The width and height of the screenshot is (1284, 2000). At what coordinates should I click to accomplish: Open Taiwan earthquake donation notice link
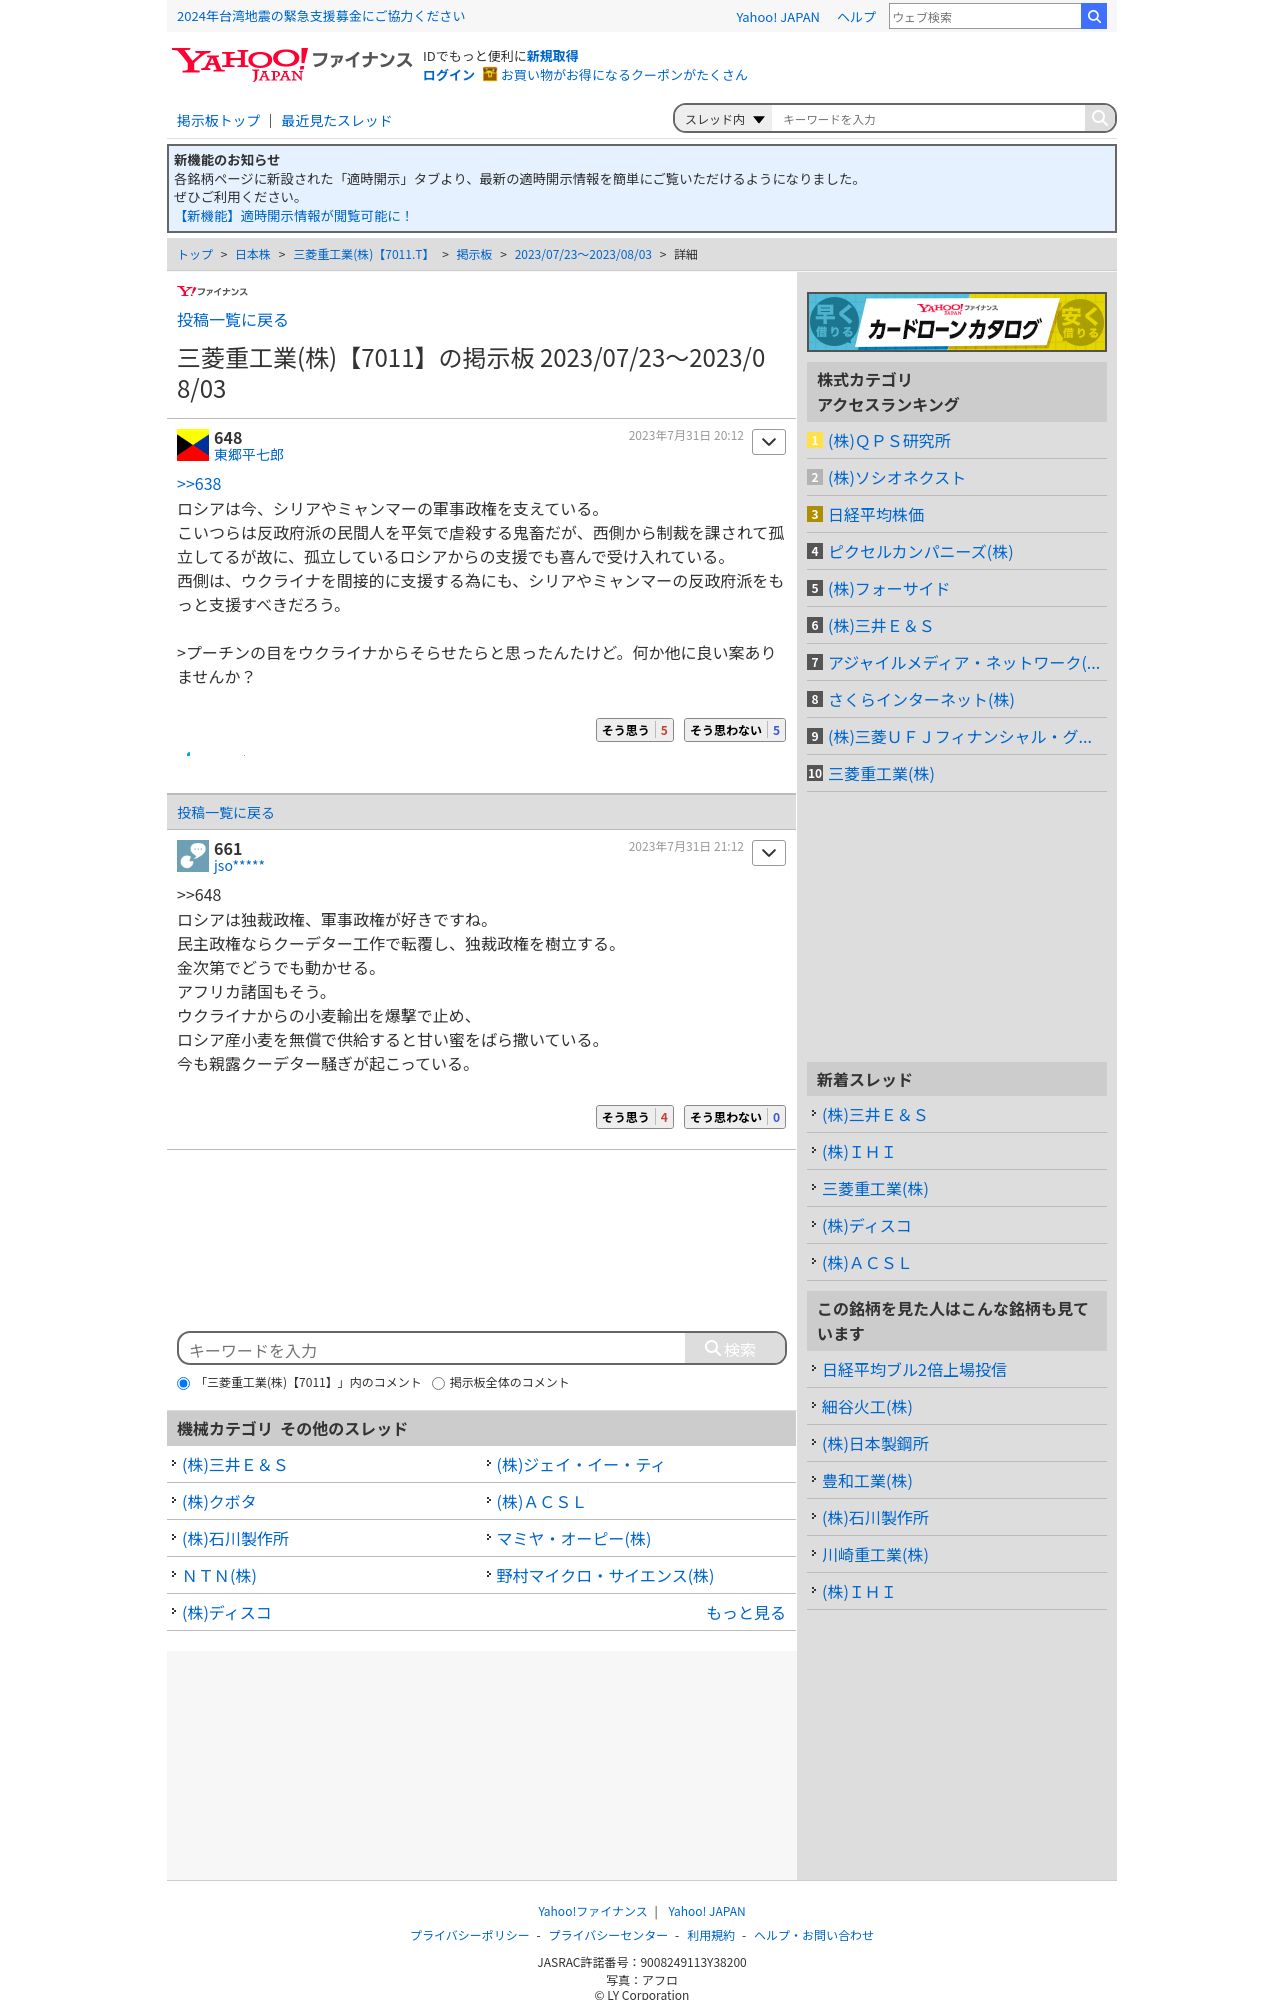point(321,16)
